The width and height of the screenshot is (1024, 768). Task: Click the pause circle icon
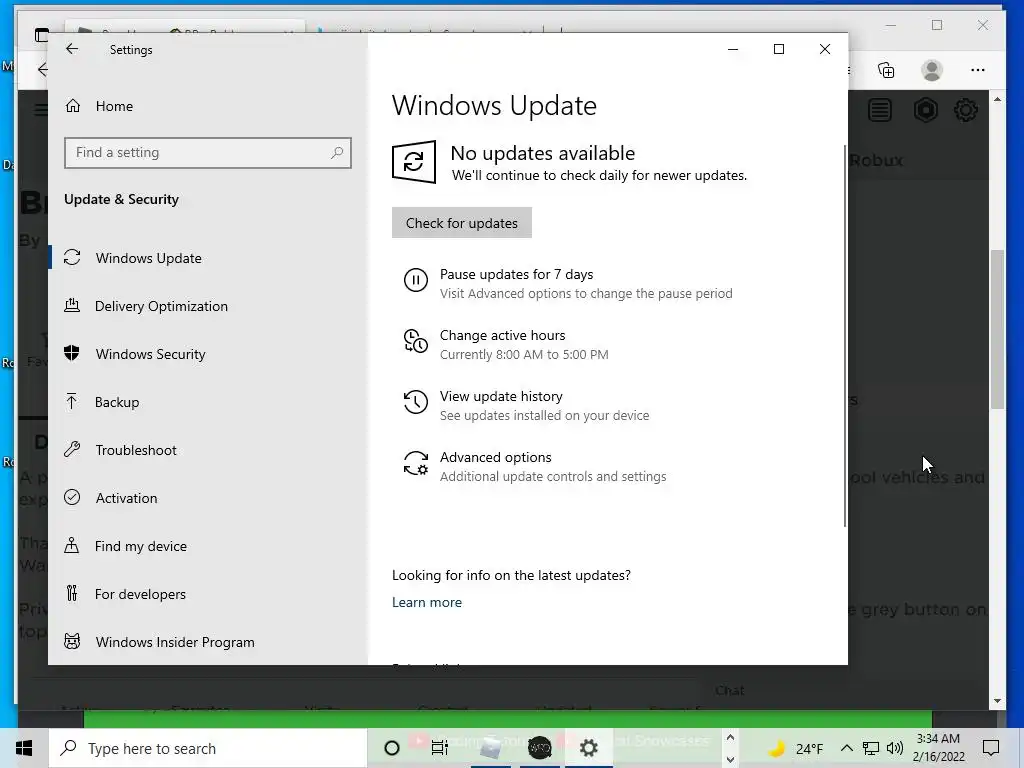point(415,280)
